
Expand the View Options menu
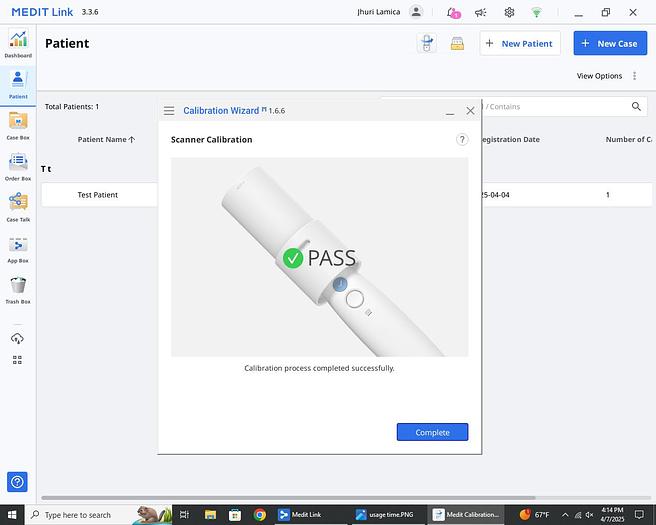pos(606,76)
